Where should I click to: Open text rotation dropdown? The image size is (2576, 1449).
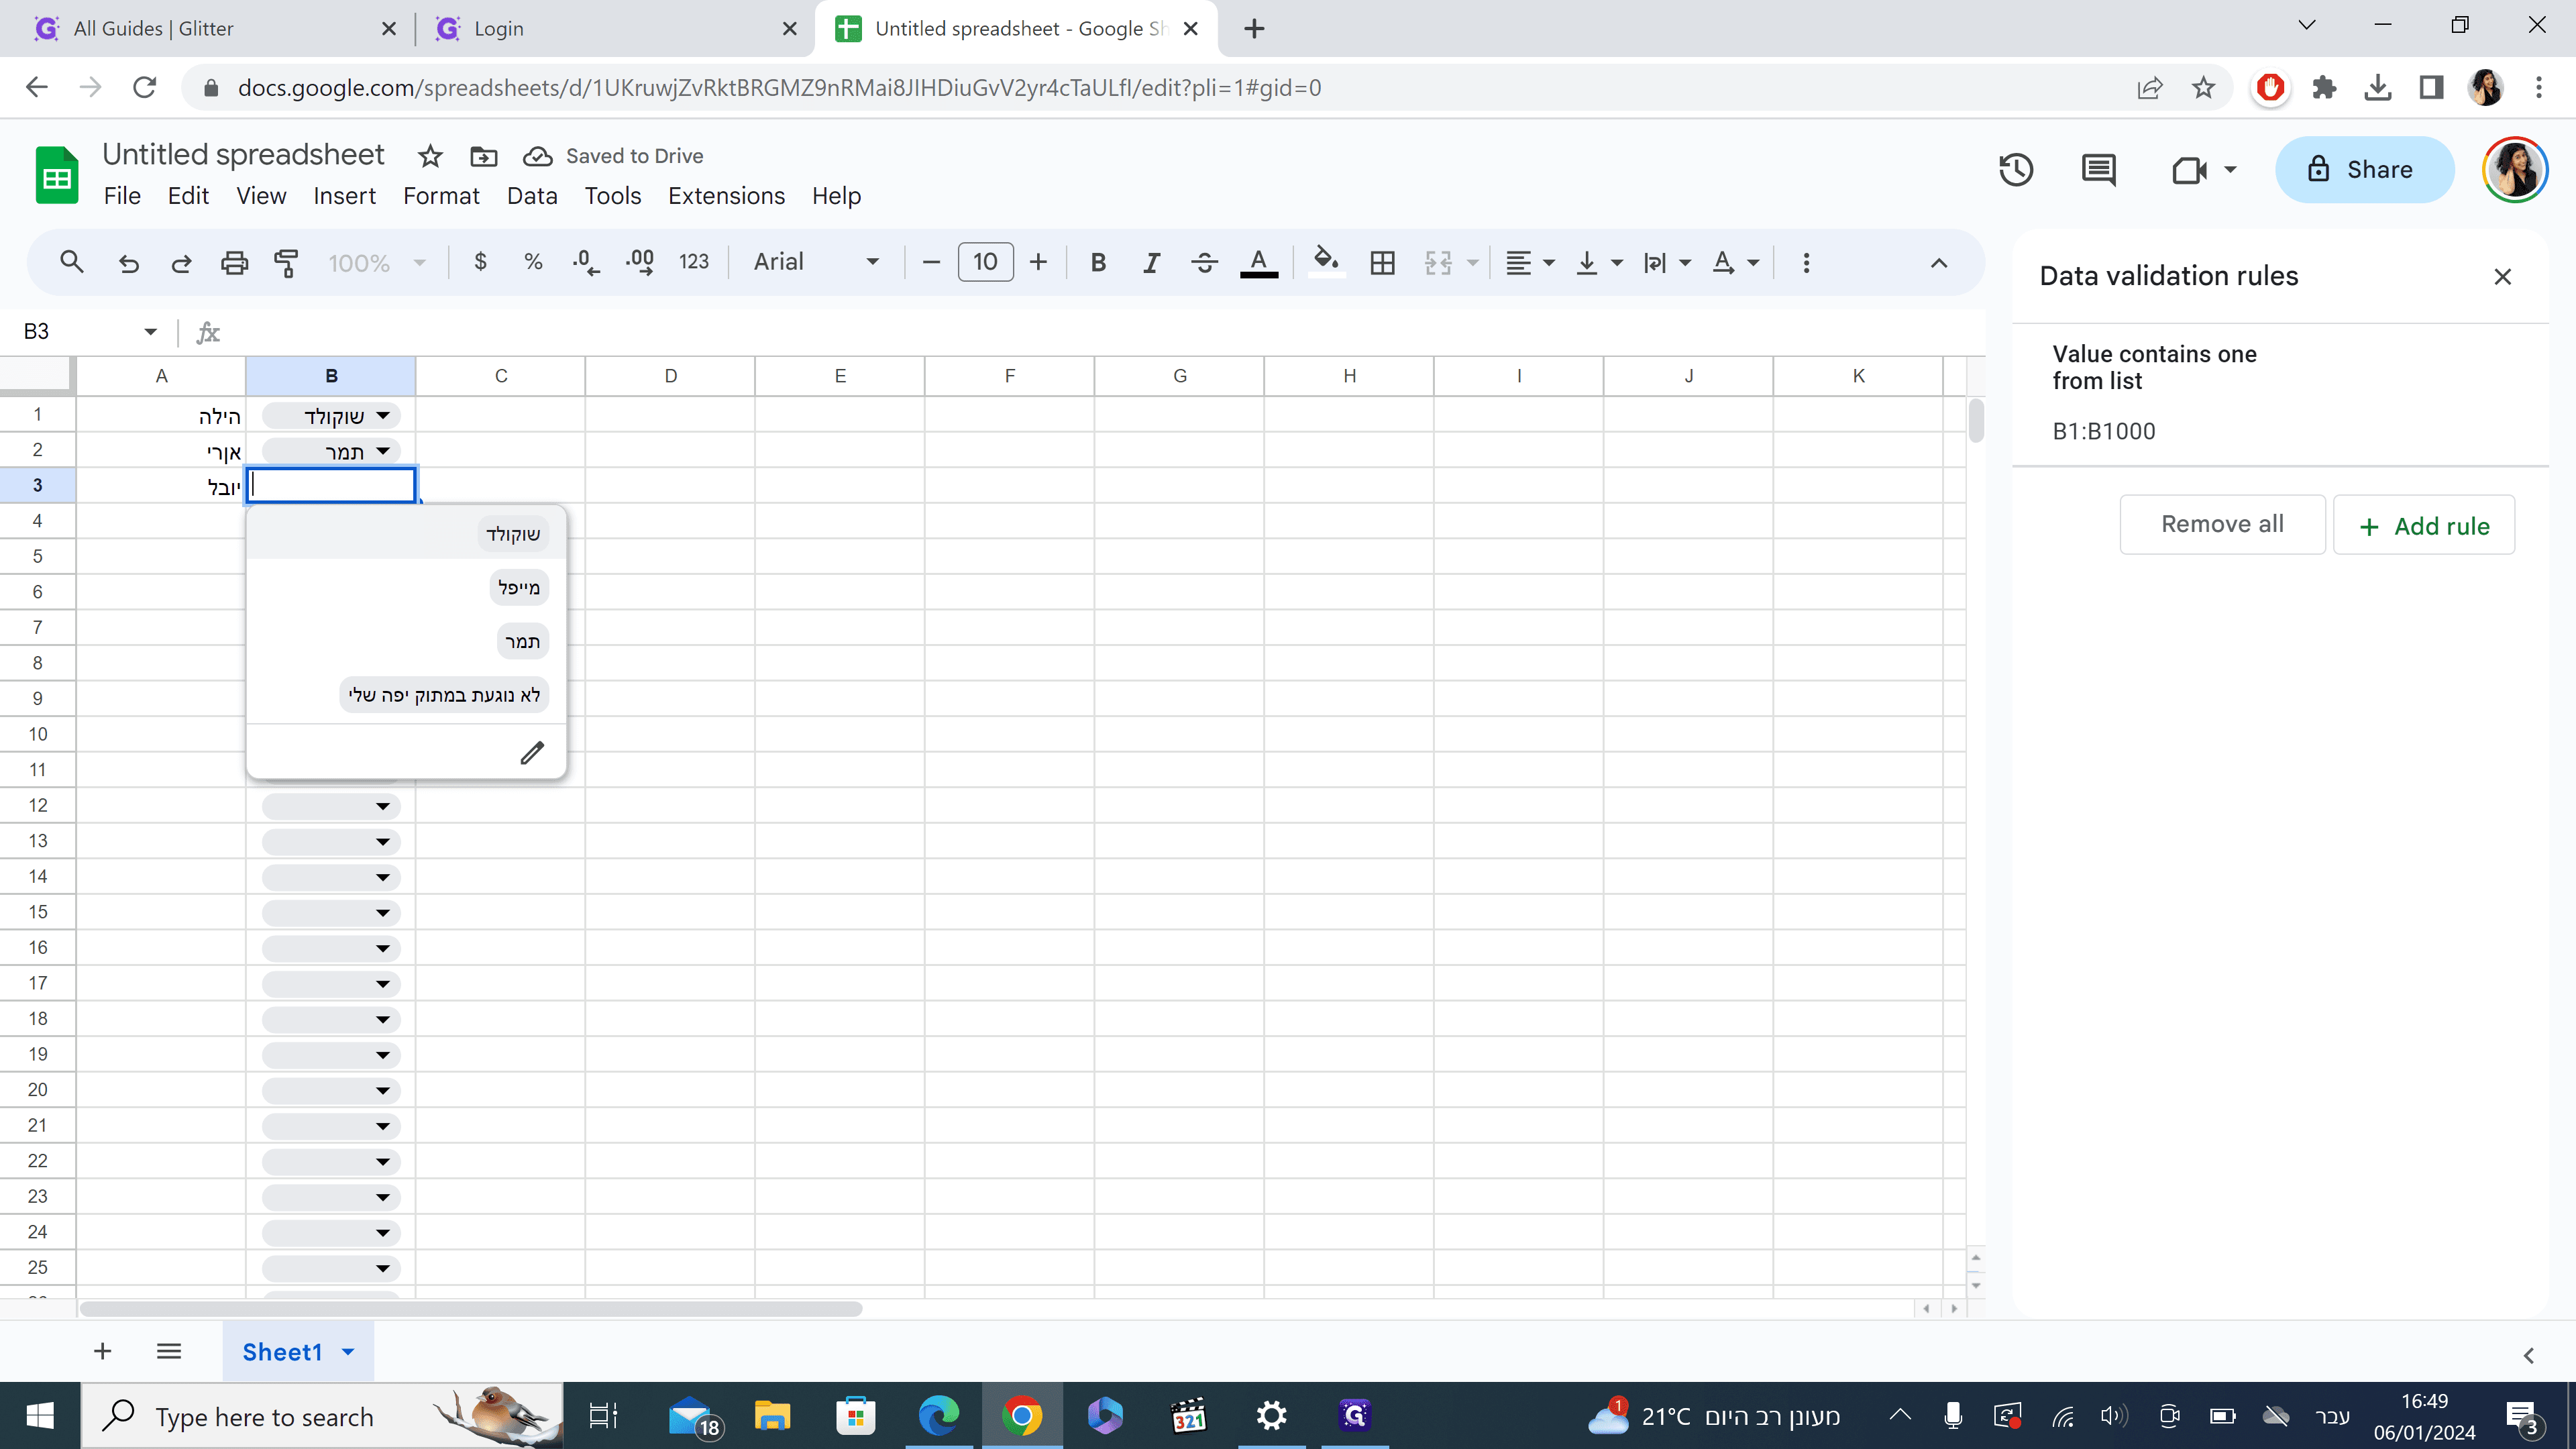coord(1735,262)
